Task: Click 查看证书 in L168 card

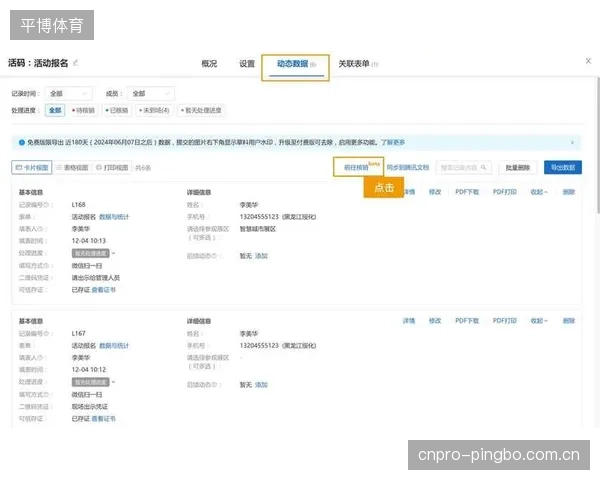Action: coord(103,290)
